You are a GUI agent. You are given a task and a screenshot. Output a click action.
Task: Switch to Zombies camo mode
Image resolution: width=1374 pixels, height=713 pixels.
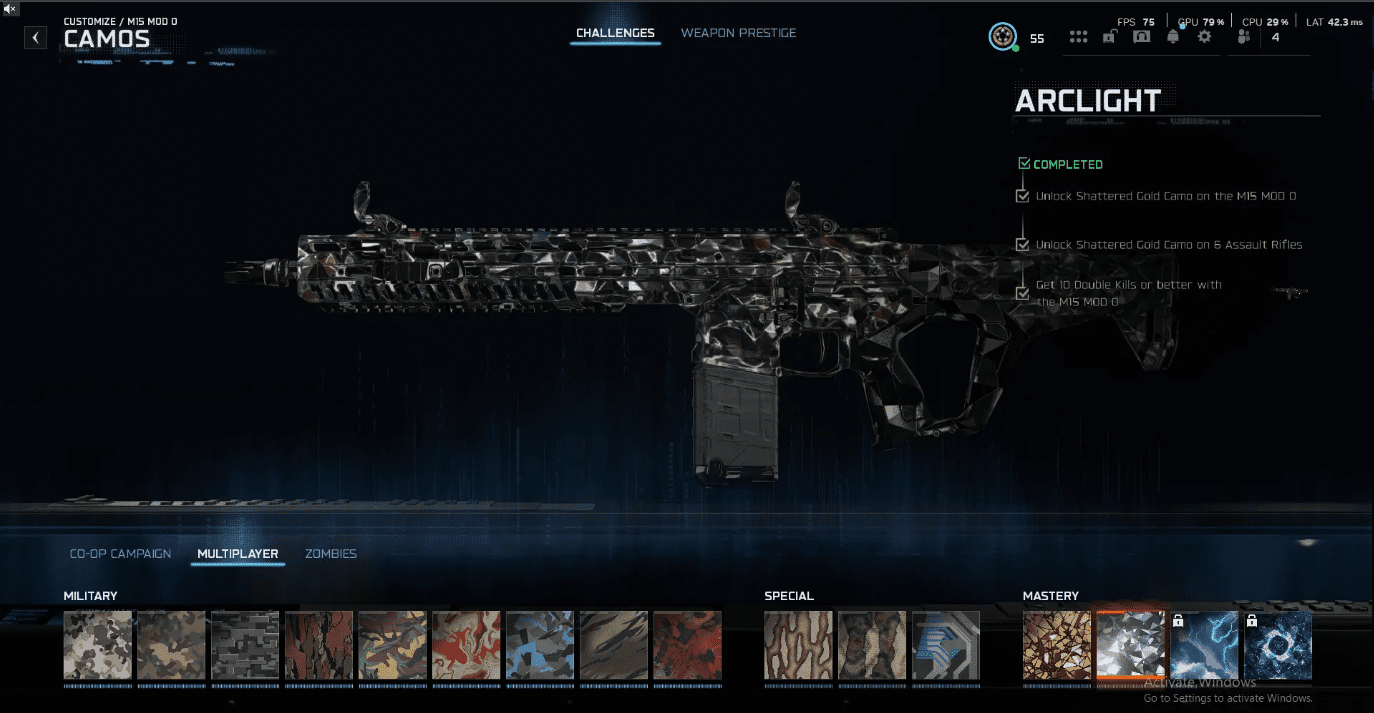pos(330,554)
